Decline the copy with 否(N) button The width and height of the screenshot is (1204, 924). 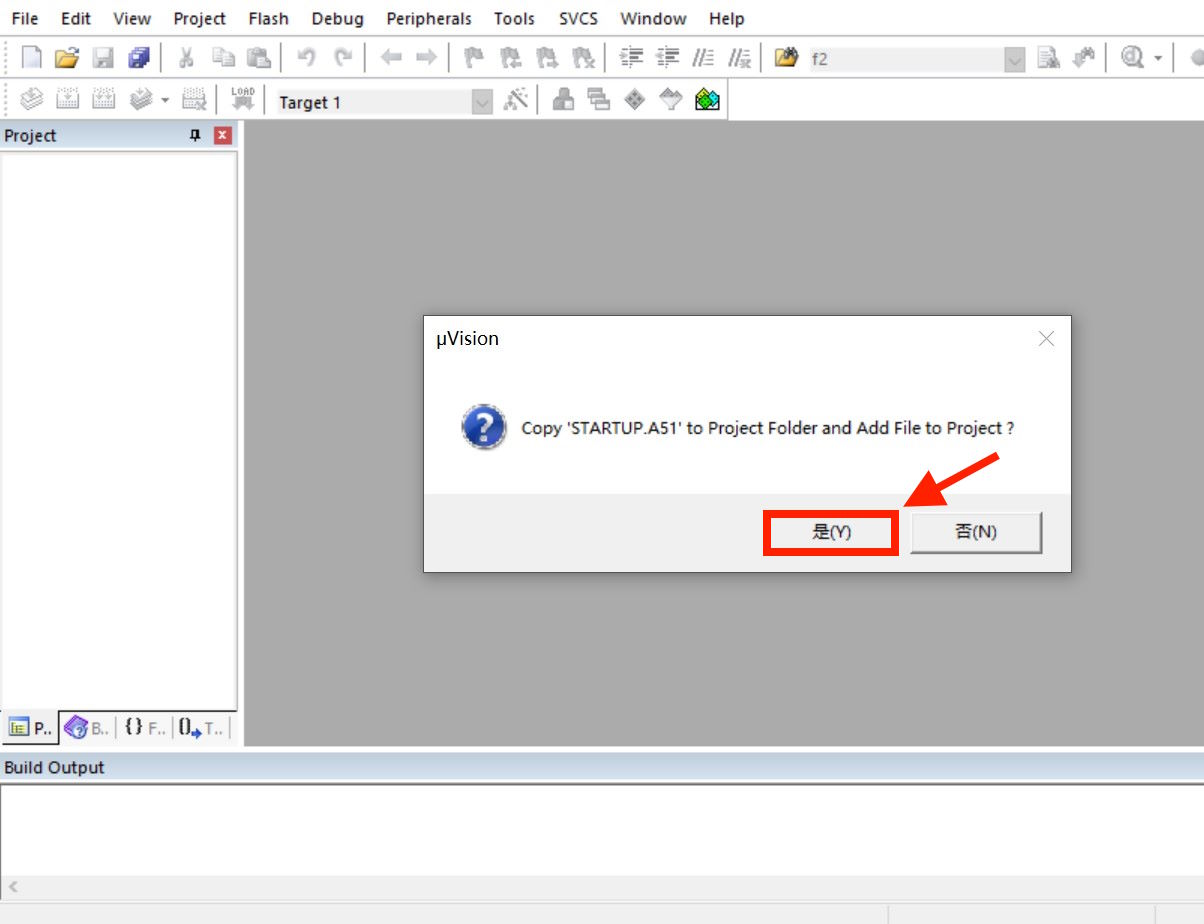[976, 532]
